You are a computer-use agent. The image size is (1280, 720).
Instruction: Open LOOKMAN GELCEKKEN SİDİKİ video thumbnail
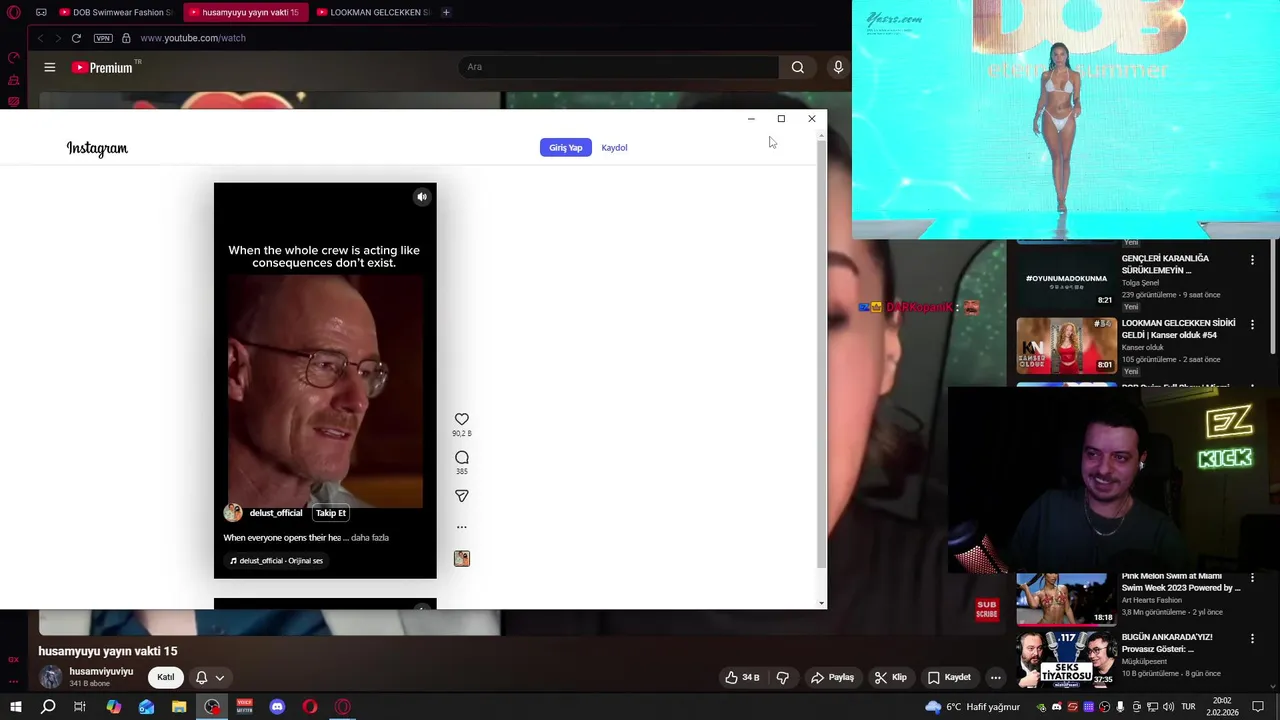1066,345
